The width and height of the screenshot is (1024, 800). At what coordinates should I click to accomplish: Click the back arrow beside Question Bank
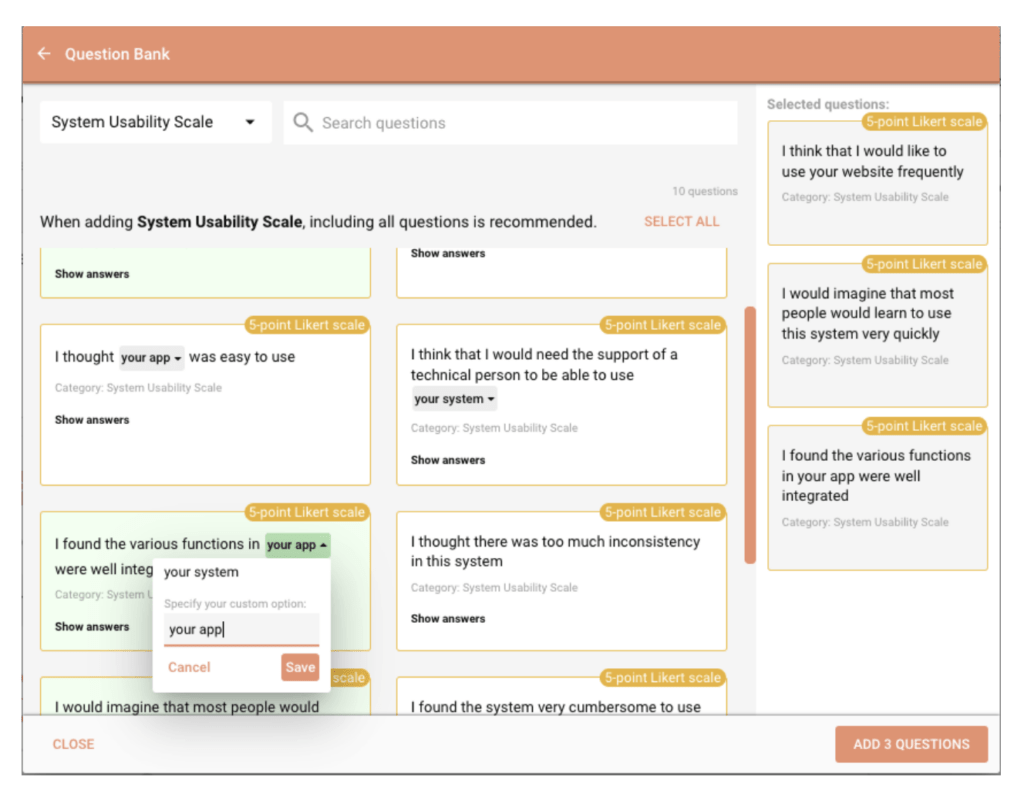click(44, 54)
